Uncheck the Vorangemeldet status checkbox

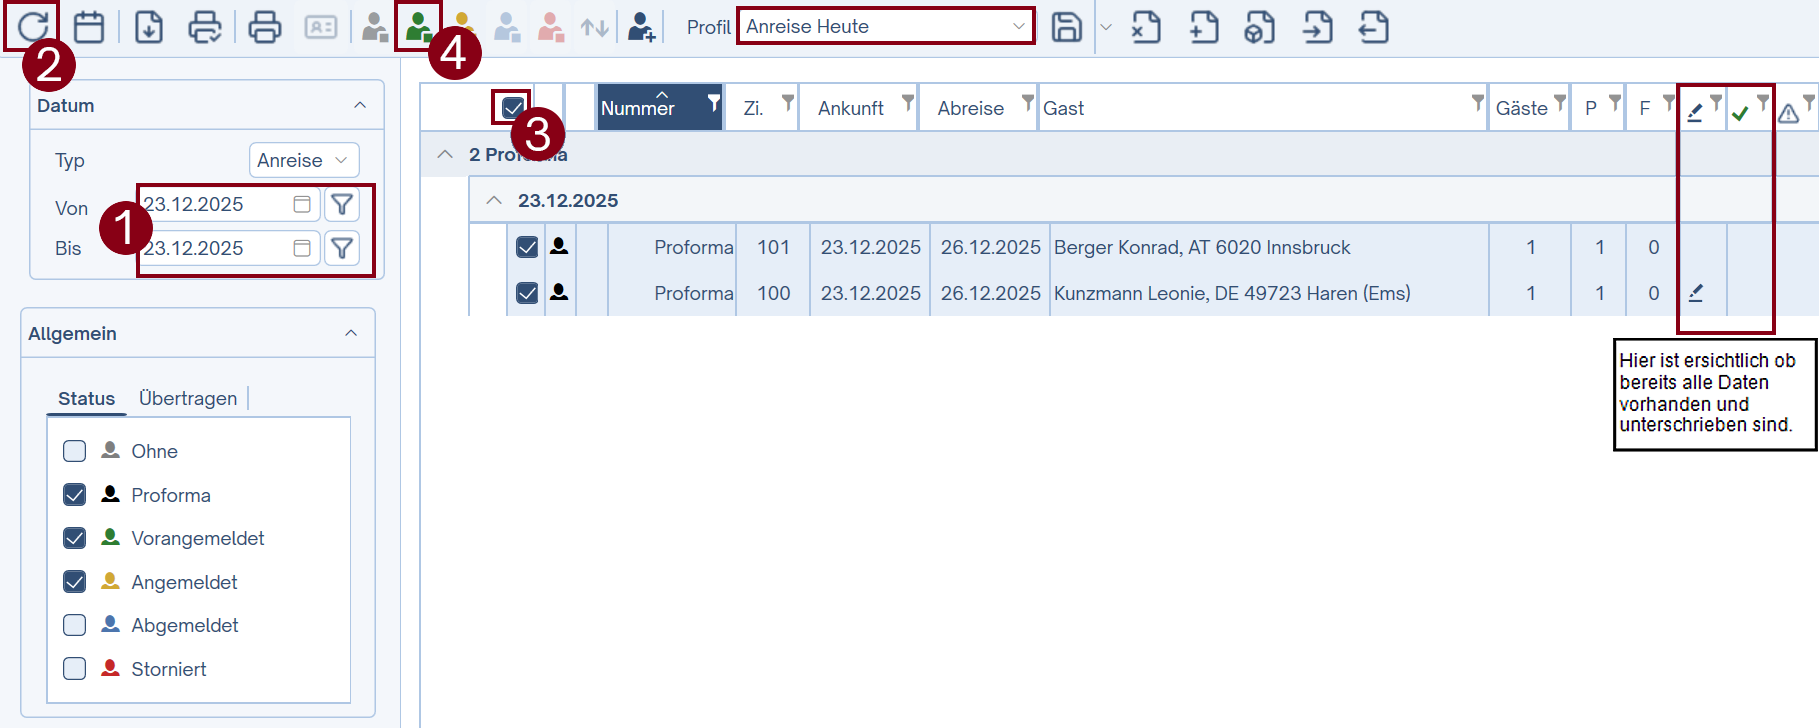(75, 538)
